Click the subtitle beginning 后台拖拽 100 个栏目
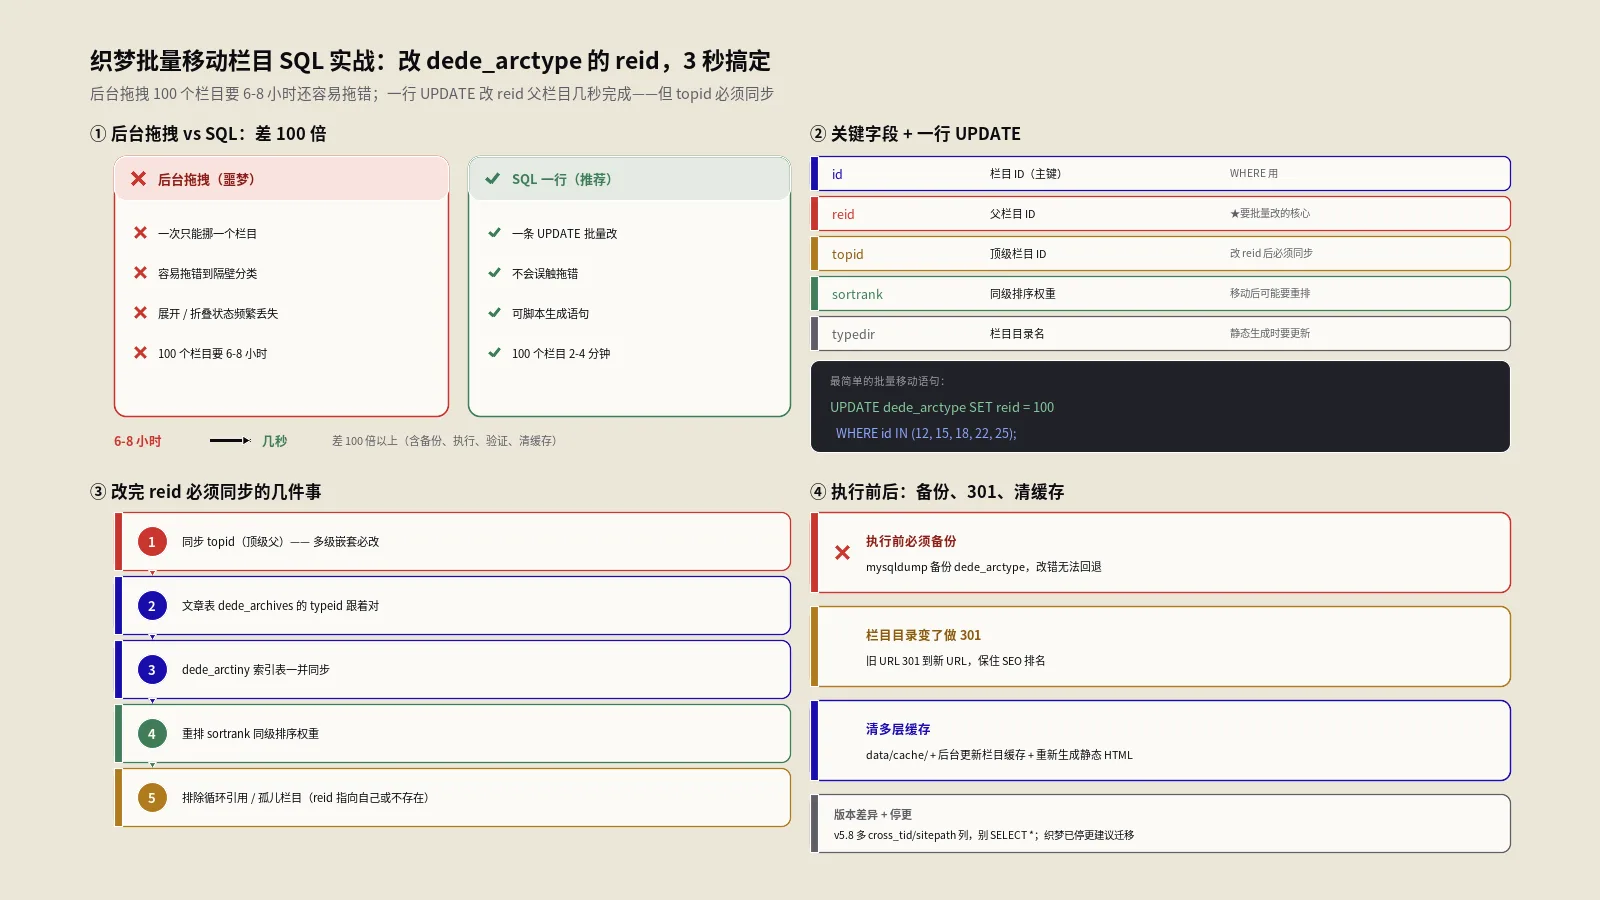The image size is (1600, 900). (x=432, y=94)
